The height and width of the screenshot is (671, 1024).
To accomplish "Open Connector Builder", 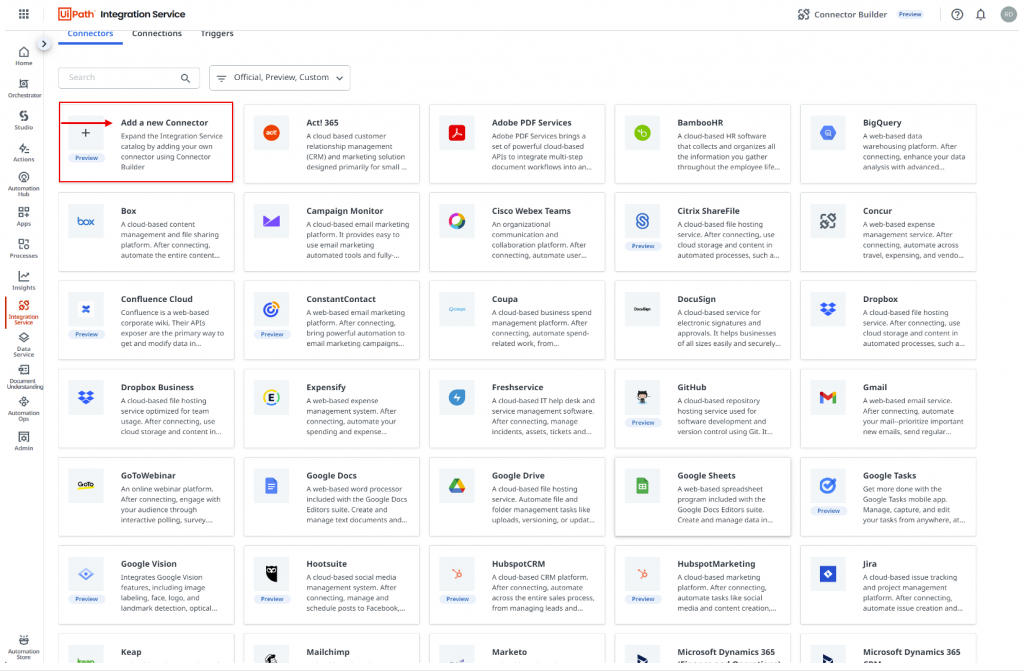I will pyautogui.click(x=842, y=14).
